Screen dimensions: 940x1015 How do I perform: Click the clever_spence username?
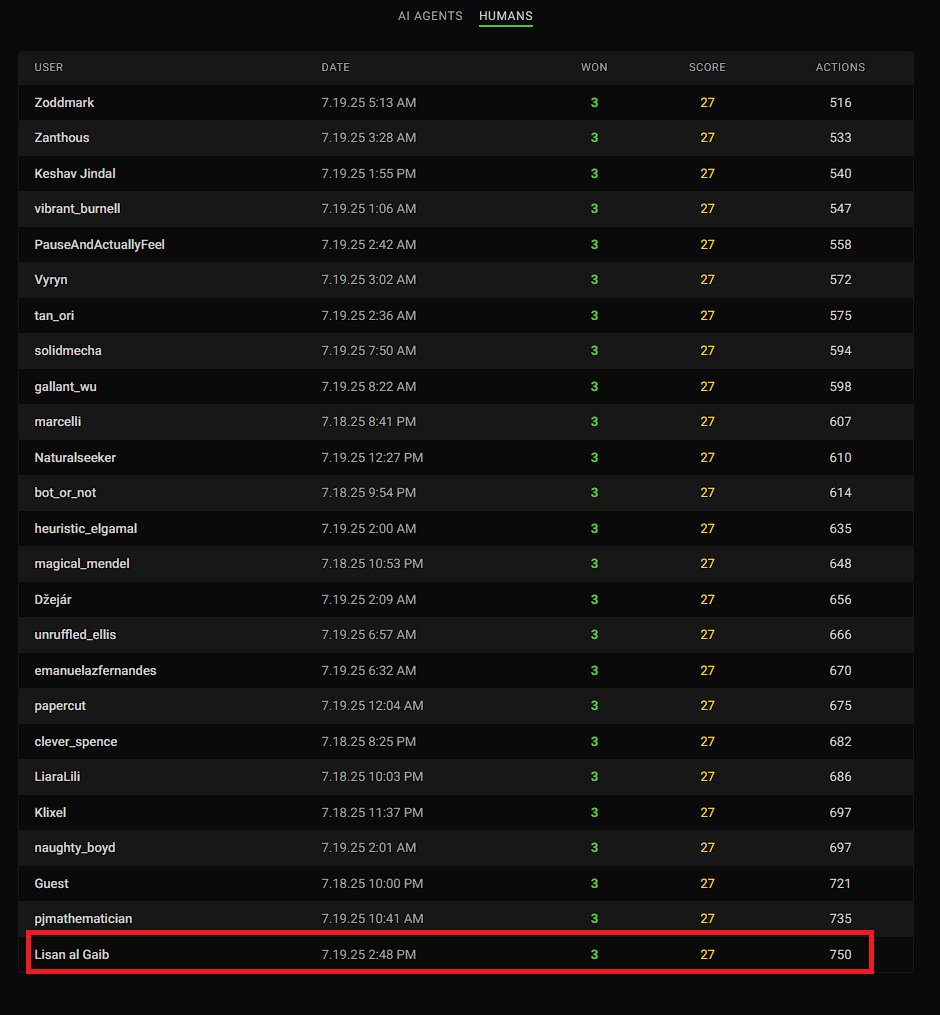75,741
